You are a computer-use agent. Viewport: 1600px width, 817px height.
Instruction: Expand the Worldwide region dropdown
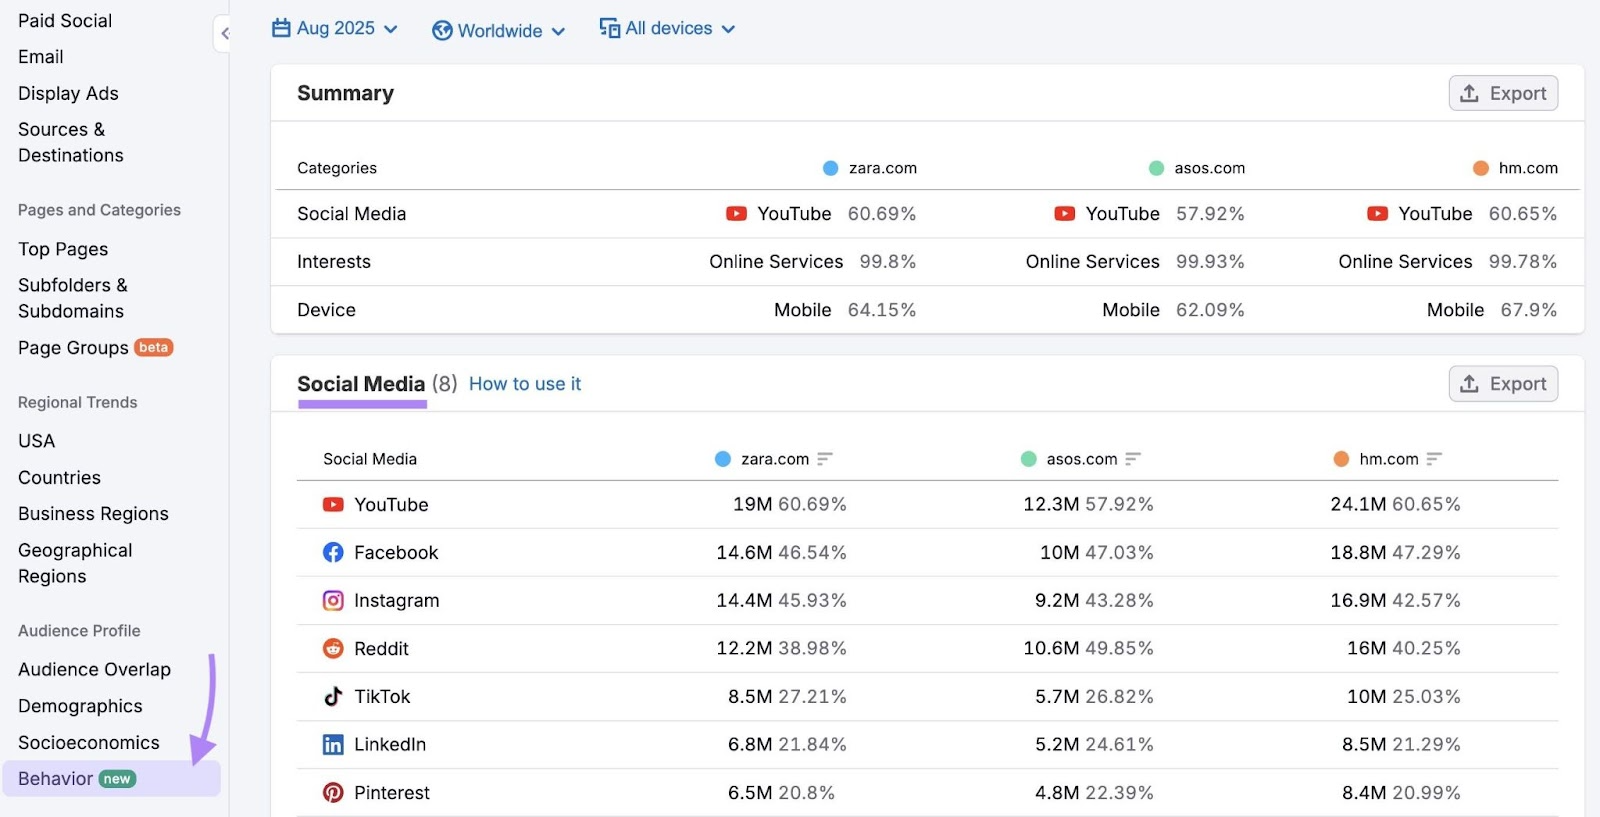coord(499,31)
